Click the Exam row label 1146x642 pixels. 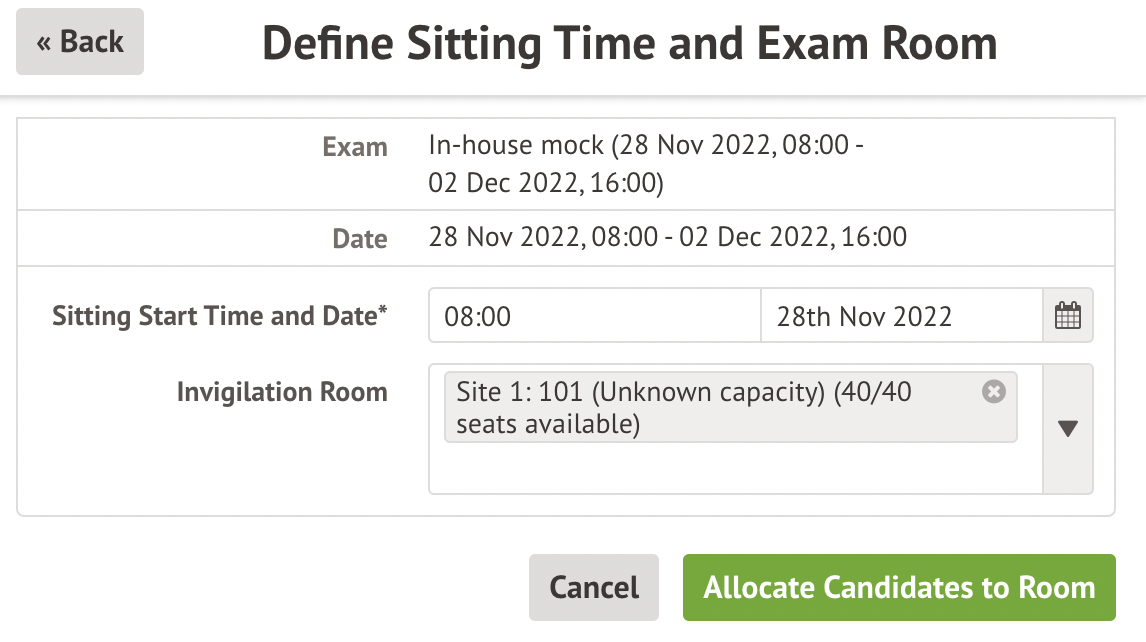click(355, 147)
